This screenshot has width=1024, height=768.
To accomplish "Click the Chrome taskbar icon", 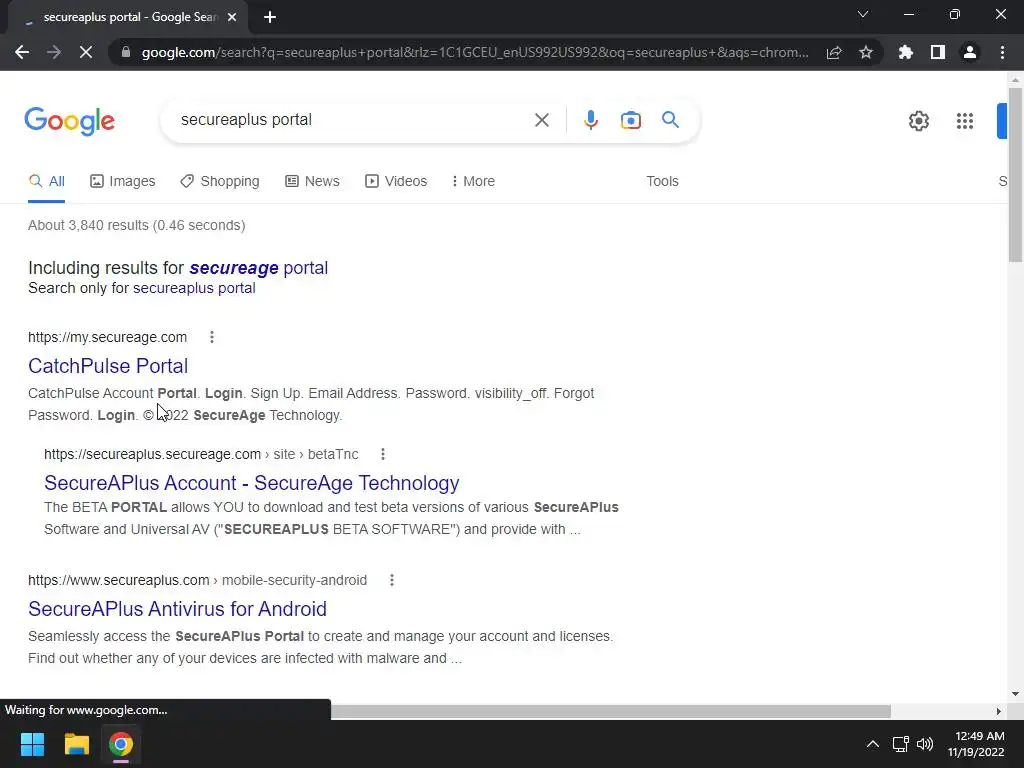I will pos(121,744).
